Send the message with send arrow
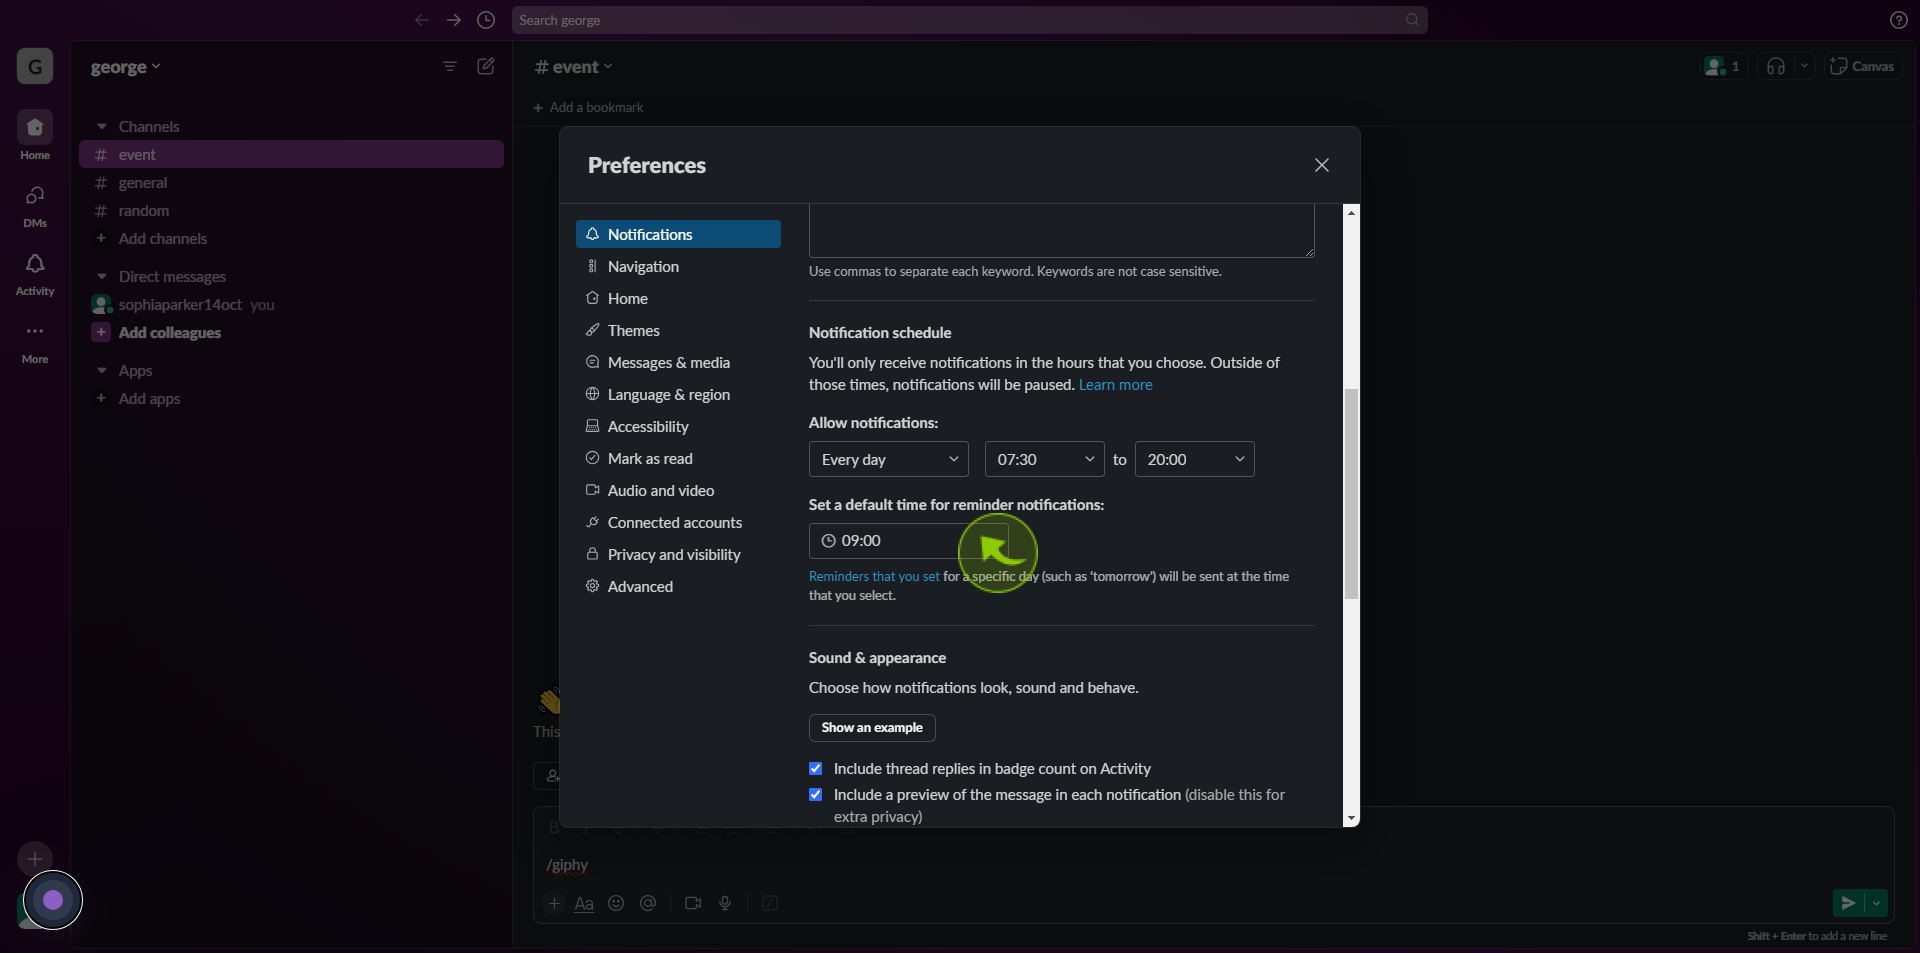 click(x=1848, y=903)
